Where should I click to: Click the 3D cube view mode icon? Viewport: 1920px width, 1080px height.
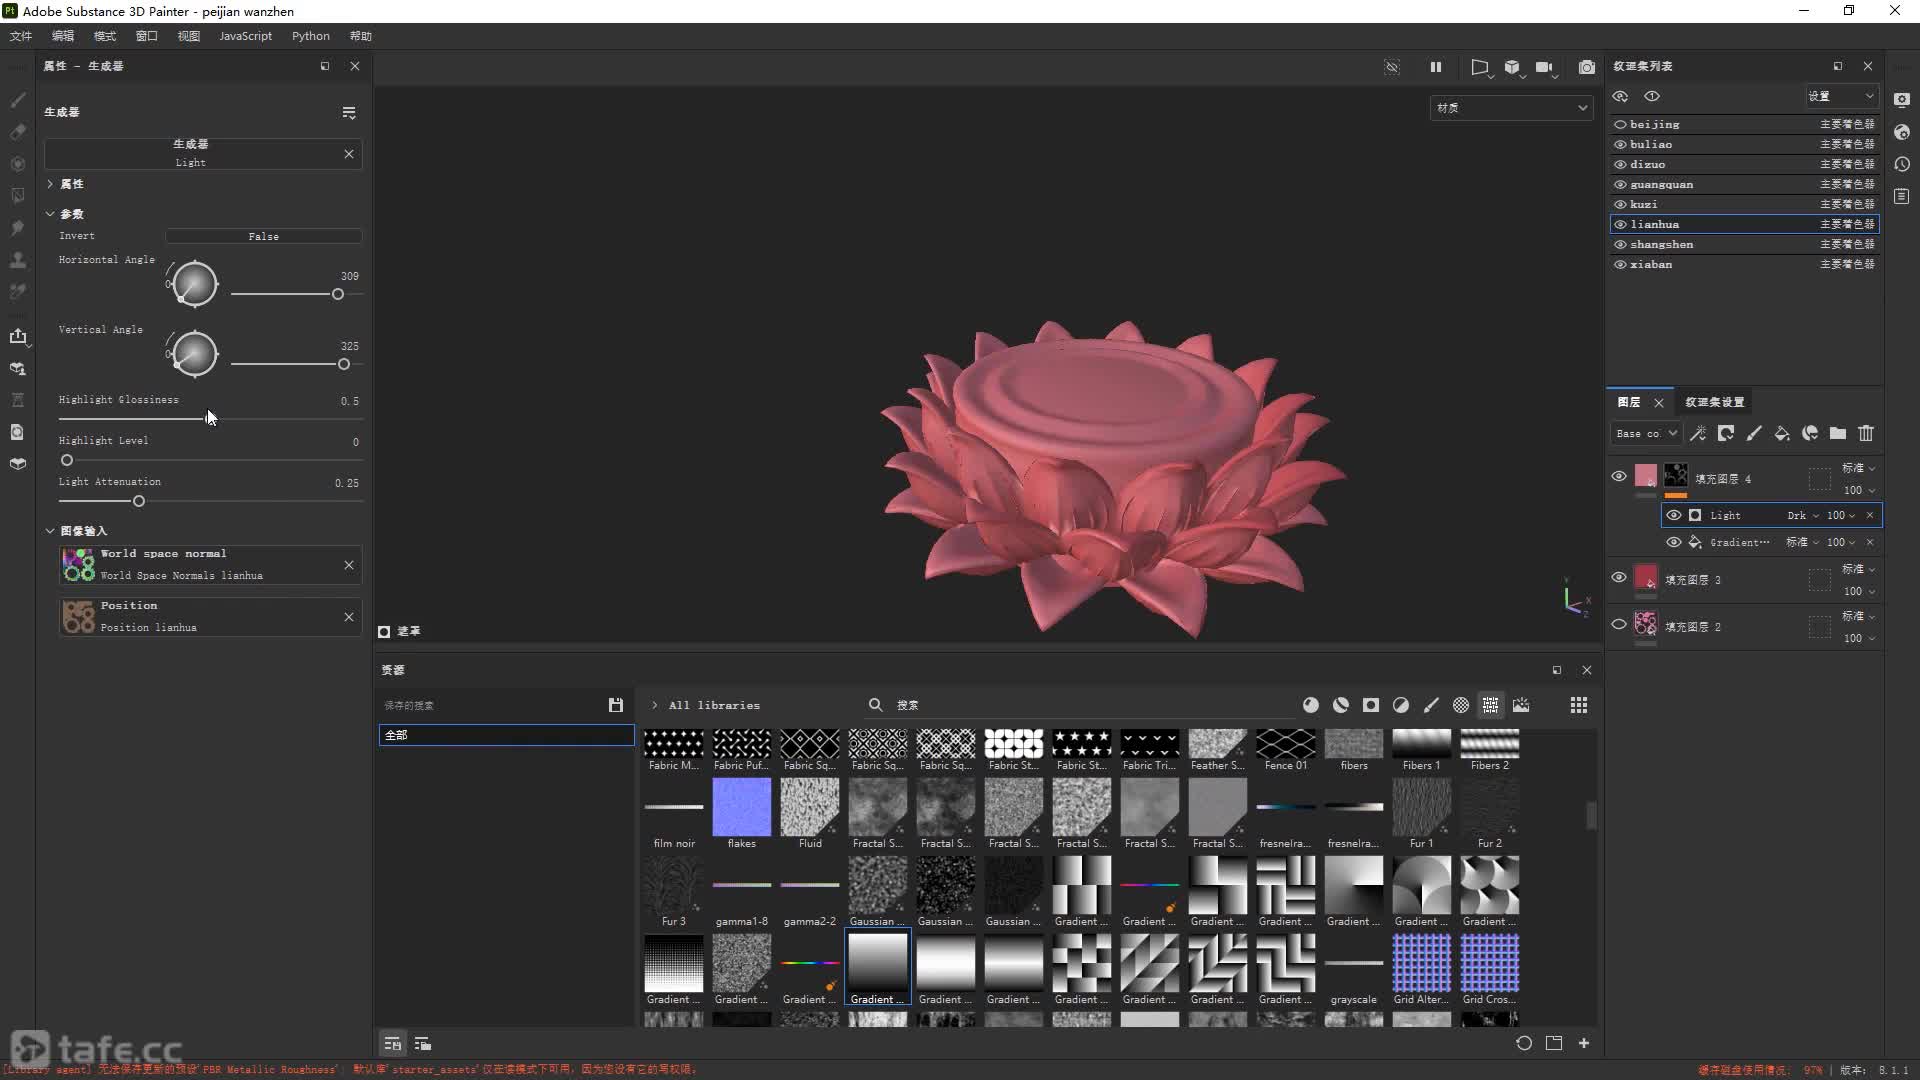1512,67
